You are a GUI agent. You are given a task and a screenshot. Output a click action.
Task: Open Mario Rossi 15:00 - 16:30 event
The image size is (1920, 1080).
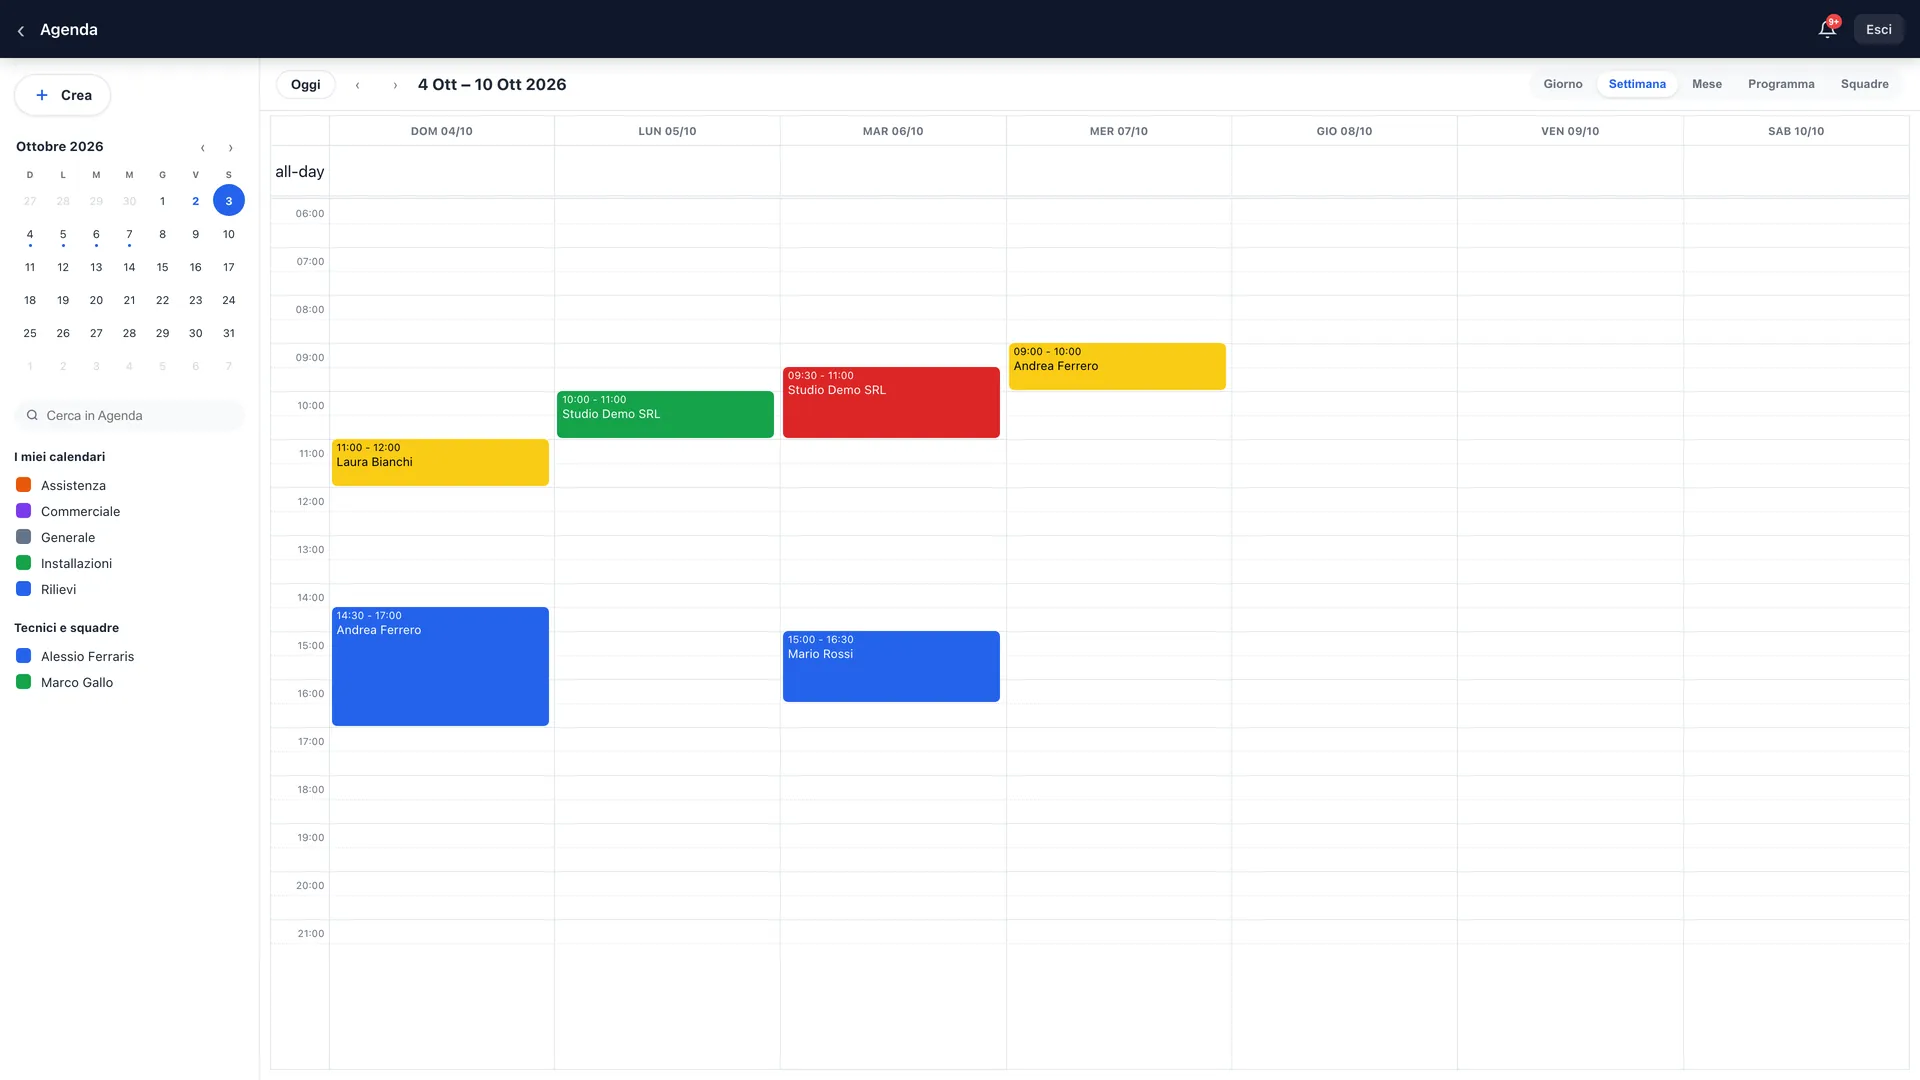891,666
